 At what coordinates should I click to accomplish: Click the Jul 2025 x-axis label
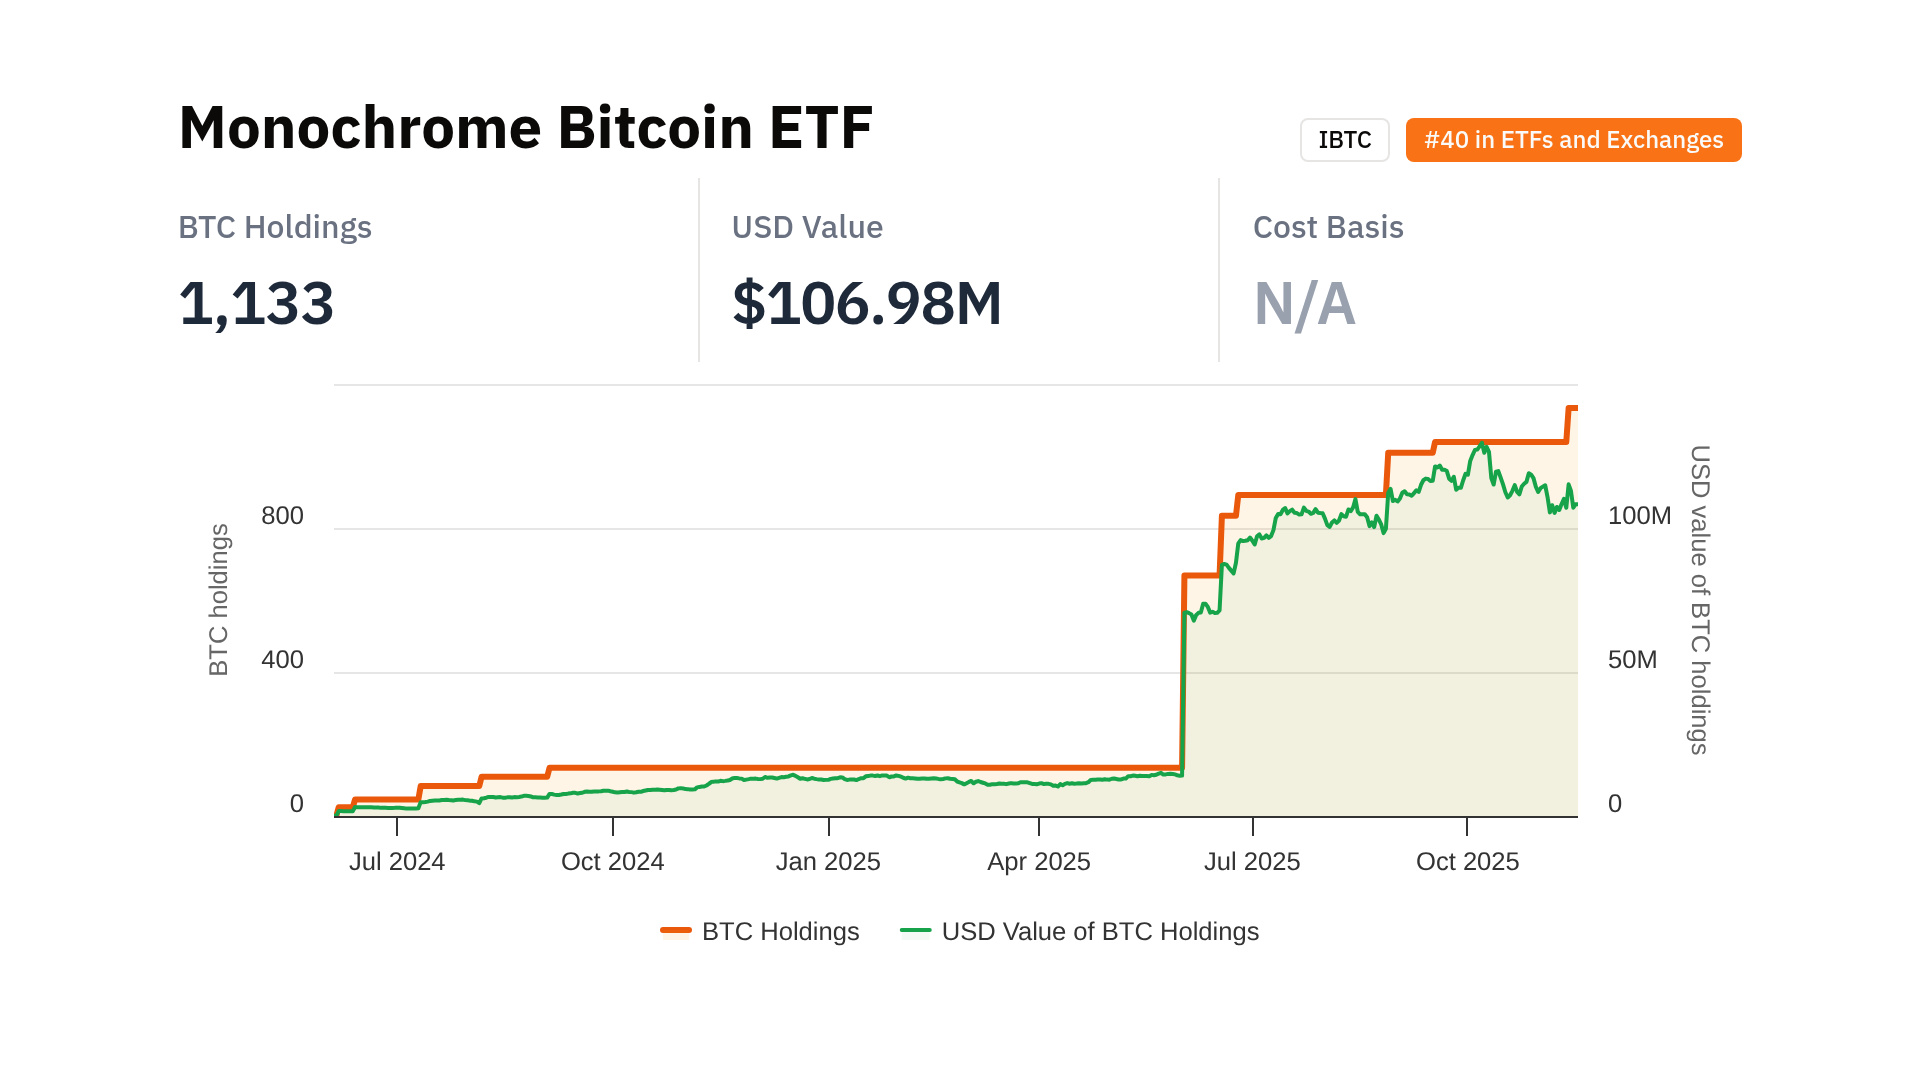click(x=1252, y=861)
